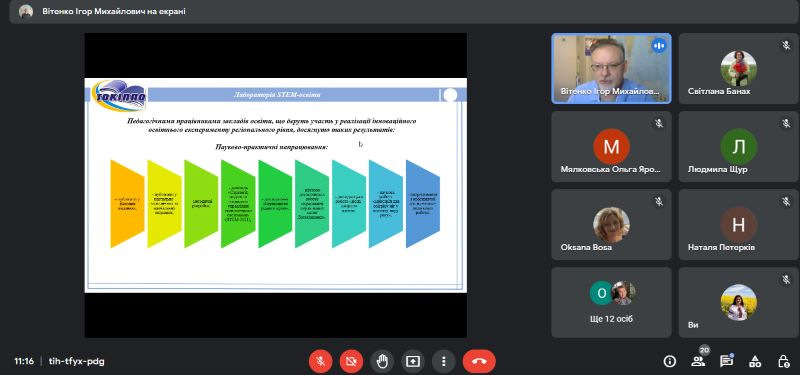Open the chat messages icon
The width and height of the screenshot is (800, 375).
point(726,362)
